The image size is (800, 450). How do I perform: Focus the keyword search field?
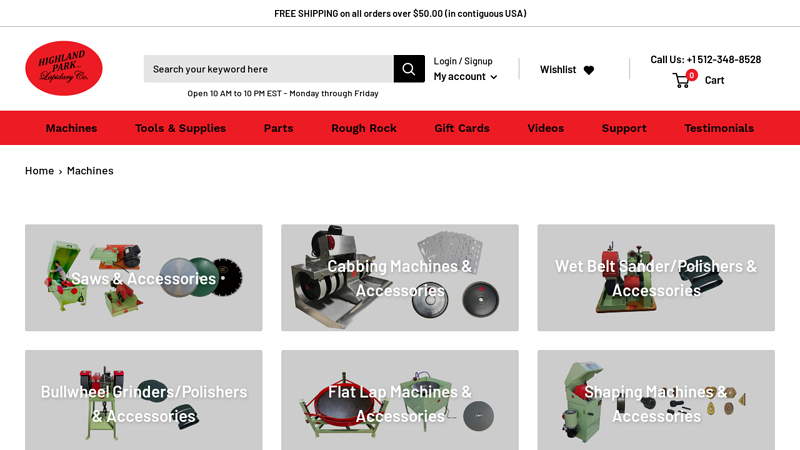click(269, 69)
